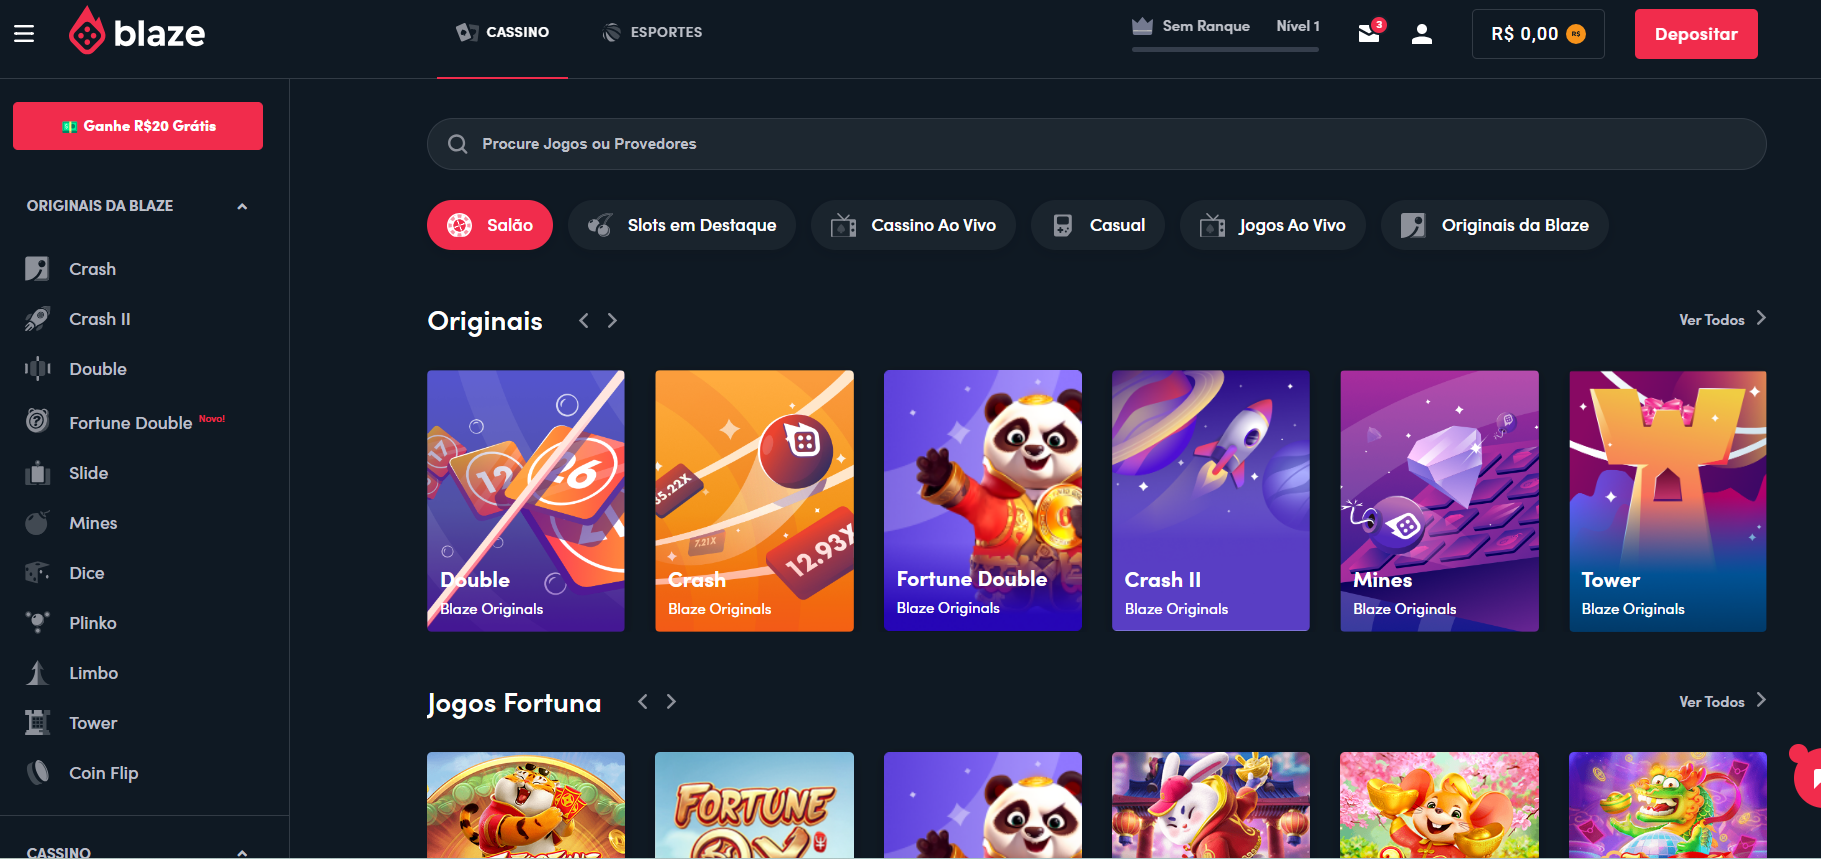Click Ganhe R$20 Grátis button
The height and width of the screenshot is (859, 1821).
[x=138, y=126]
